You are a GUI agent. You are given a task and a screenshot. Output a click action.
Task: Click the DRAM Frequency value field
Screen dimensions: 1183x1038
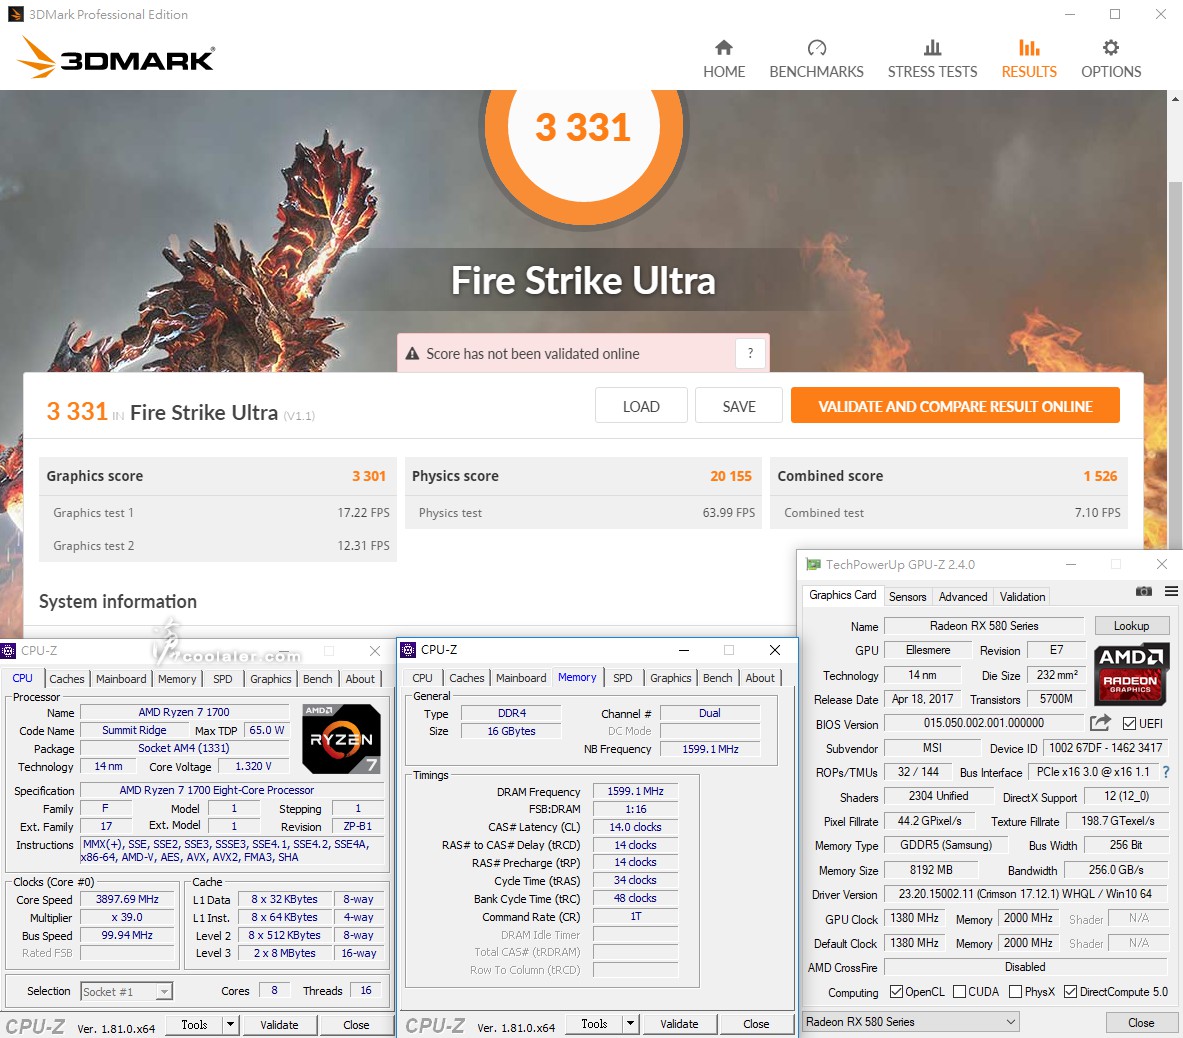click(635, 791)
